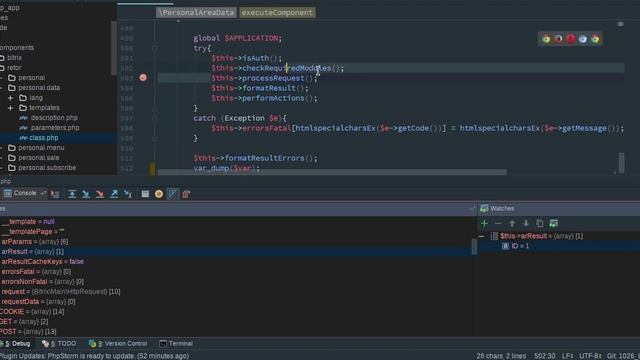Click the executeComponent breadcrumb
Image resolution: width=640 pixels, height=360 pixels.
277,13
